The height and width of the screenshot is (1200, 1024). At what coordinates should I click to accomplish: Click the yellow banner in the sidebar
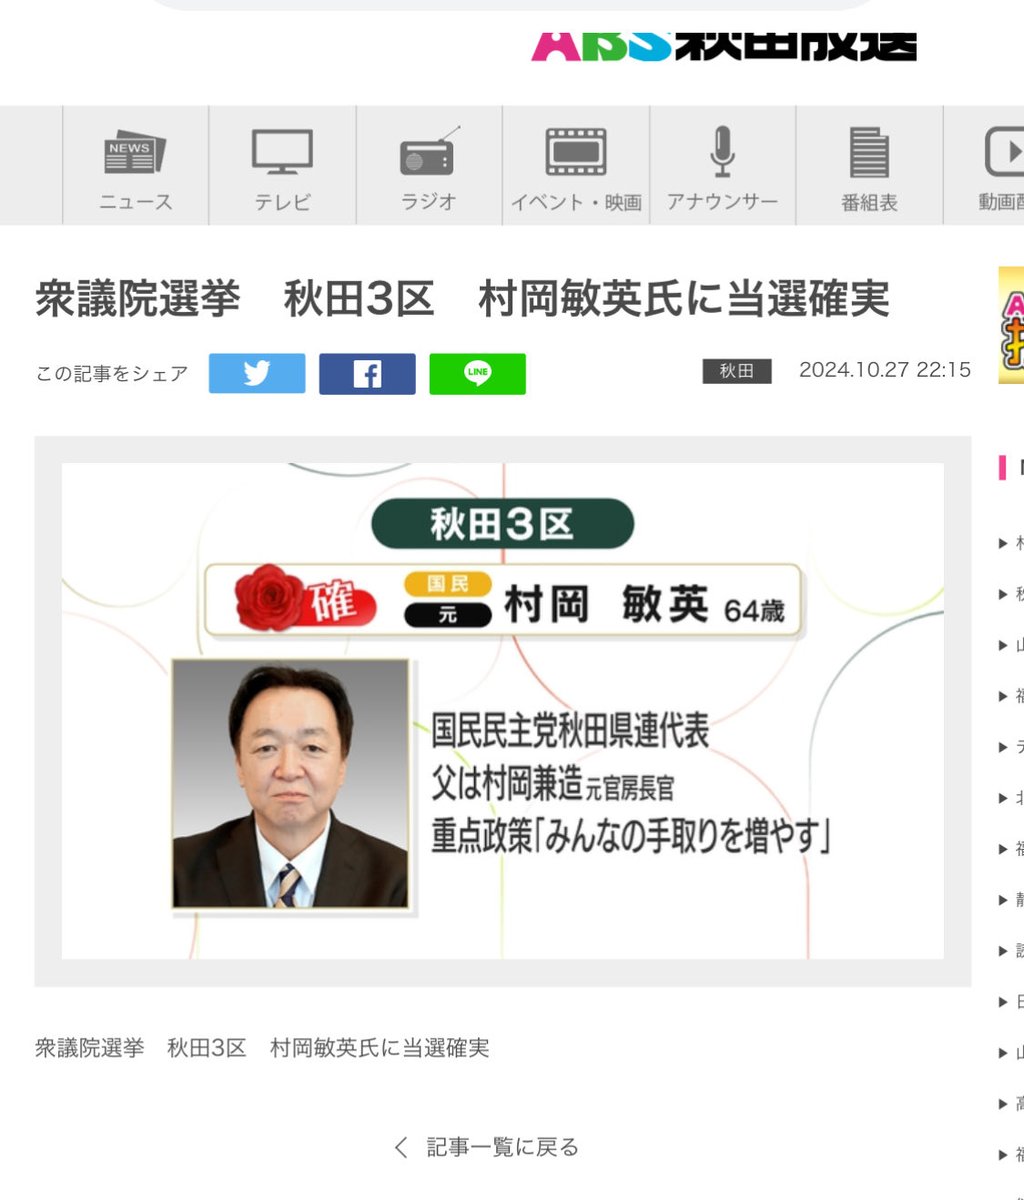[x=1011, y=325]
